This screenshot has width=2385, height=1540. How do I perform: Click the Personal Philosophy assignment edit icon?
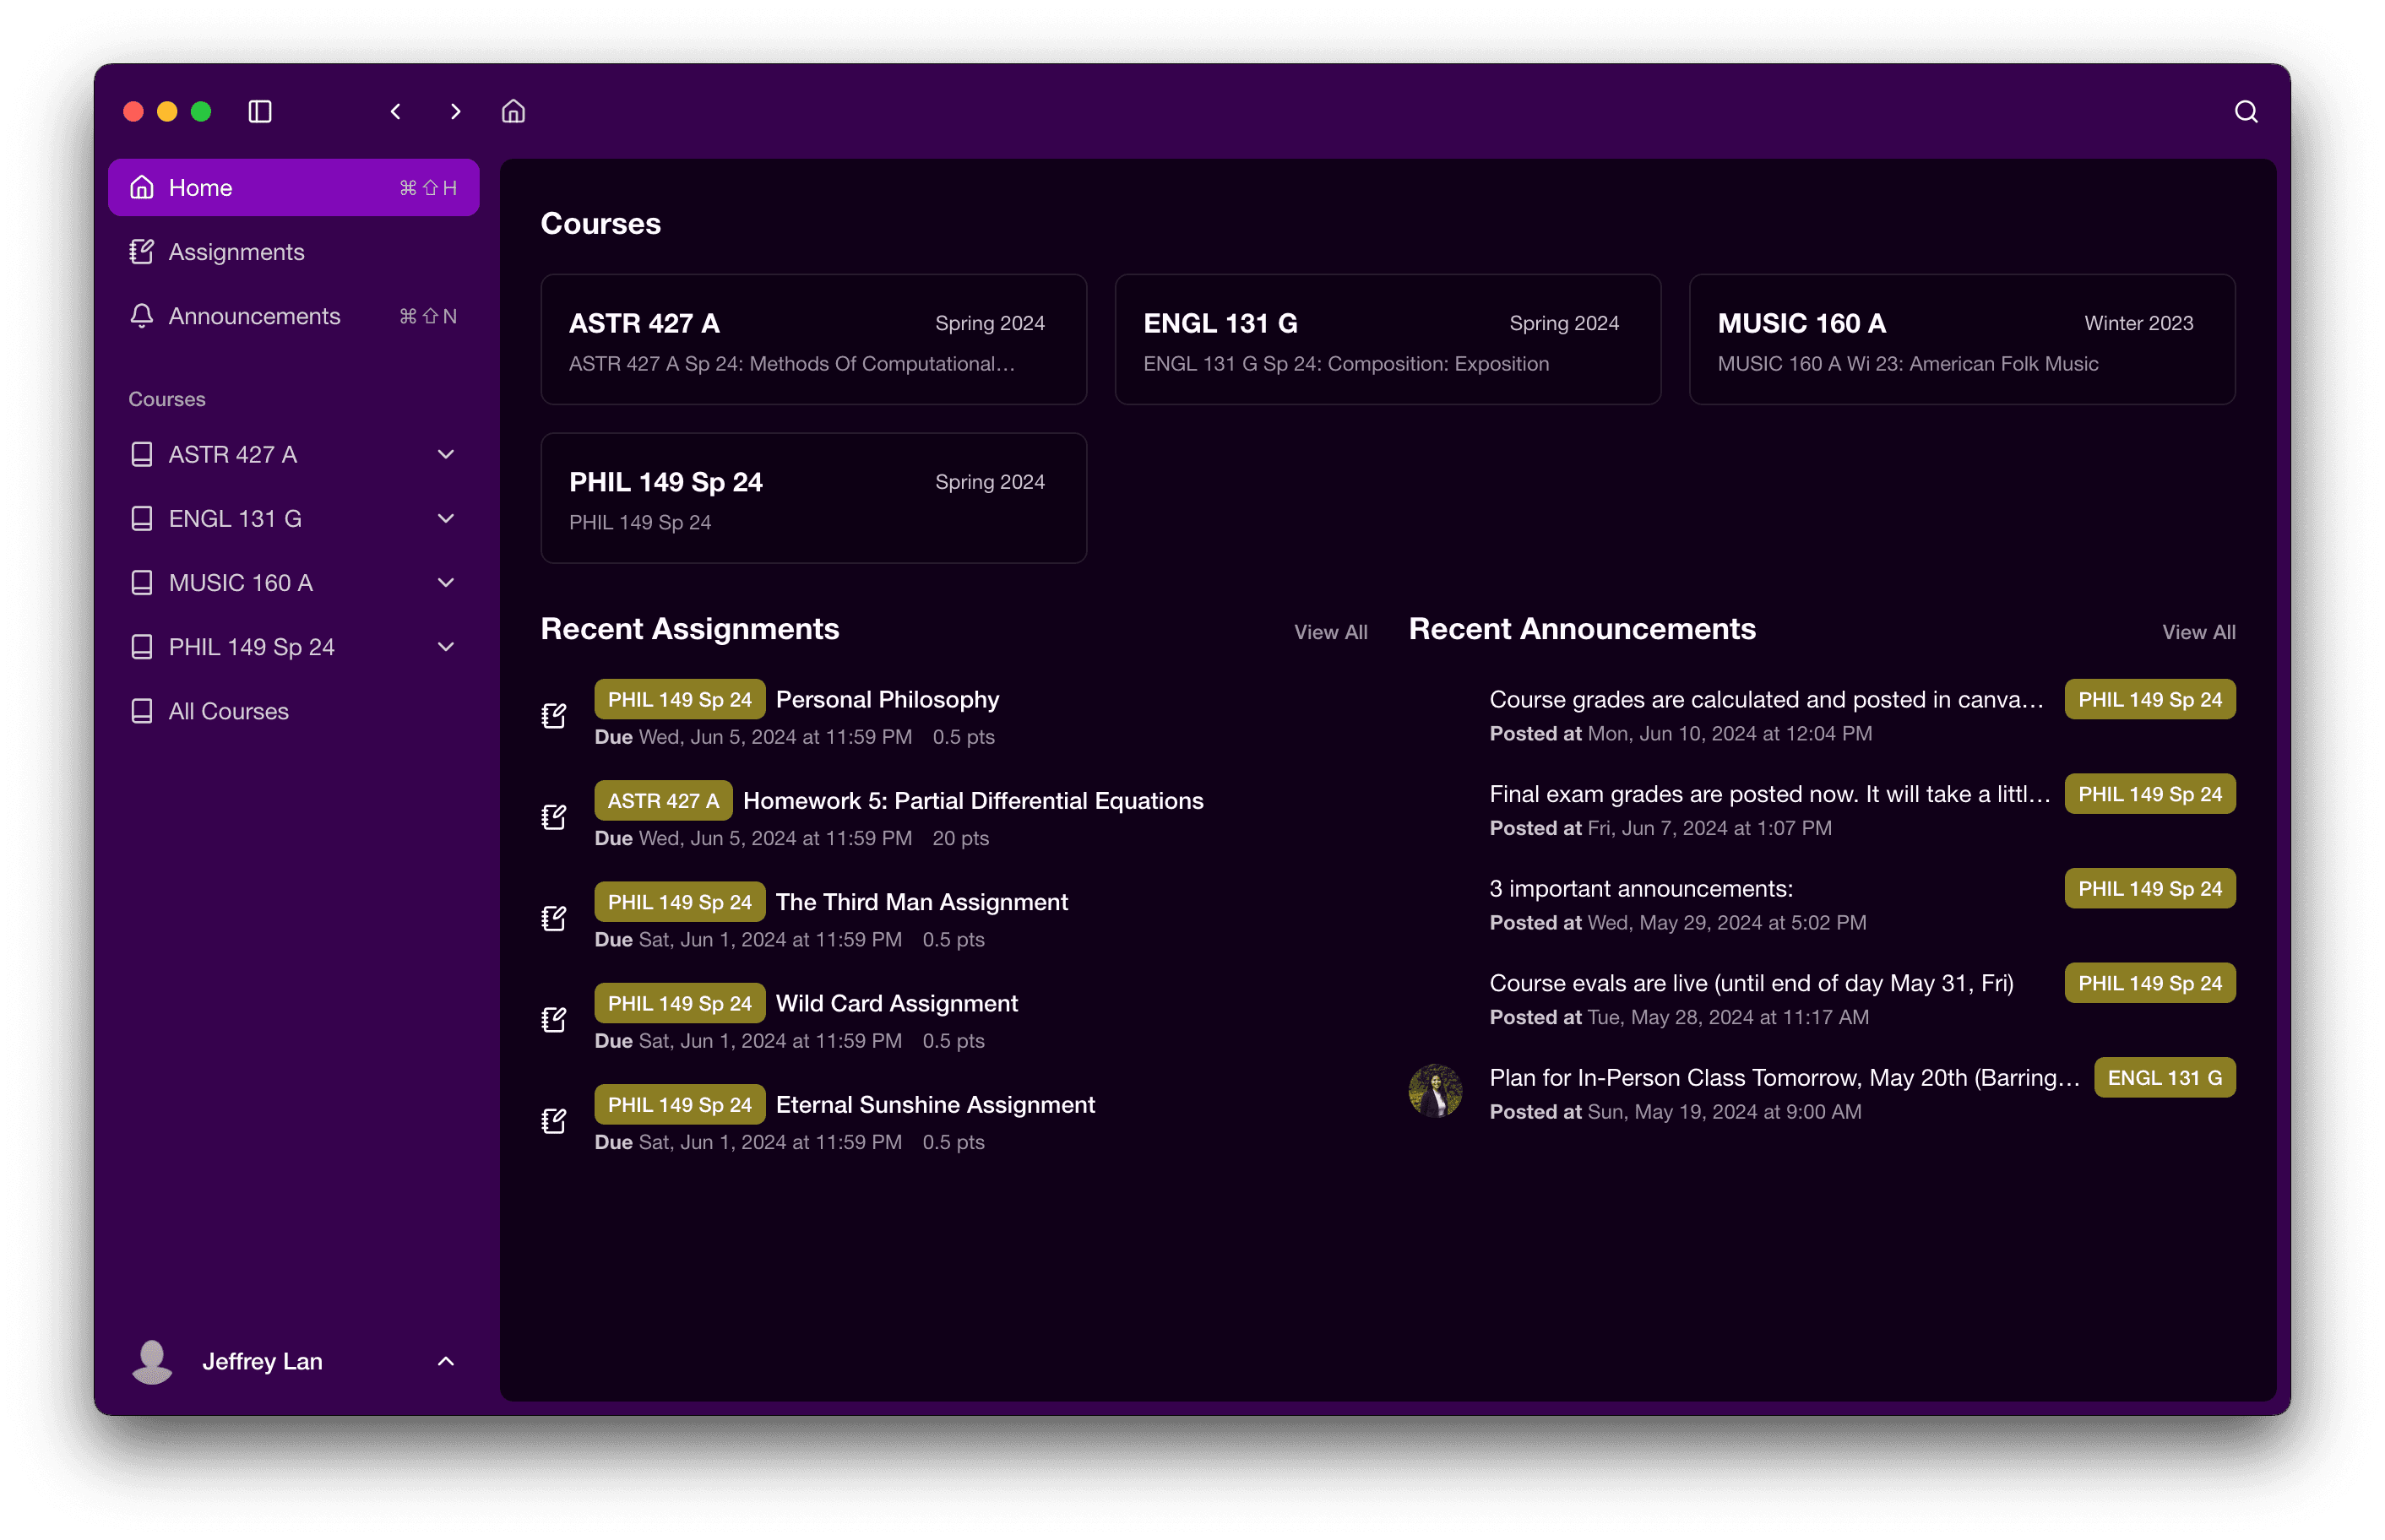coord(555,714)
